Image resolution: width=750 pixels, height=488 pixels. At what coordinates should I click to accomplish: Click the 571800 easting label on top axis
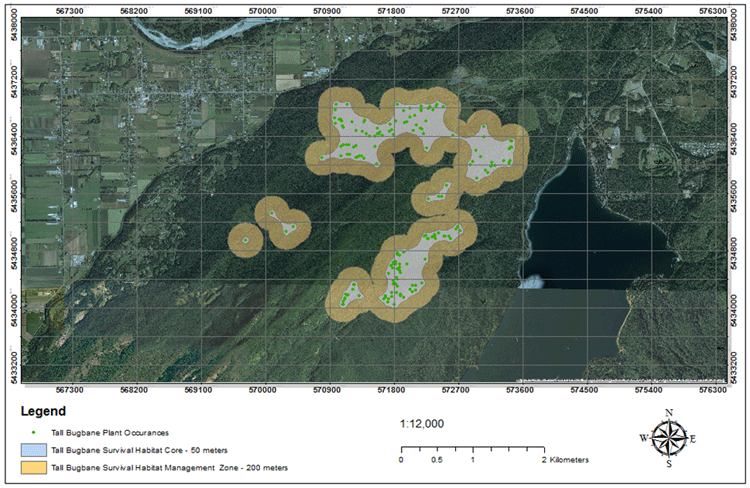click(x=391, y=9)
